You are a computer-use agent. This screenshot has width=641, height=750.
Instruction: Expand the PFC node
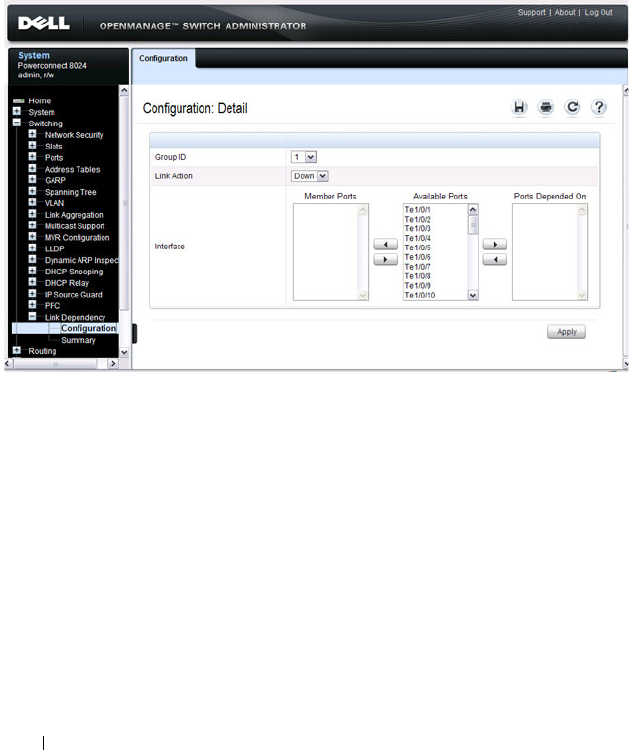(x=32, y=305)
